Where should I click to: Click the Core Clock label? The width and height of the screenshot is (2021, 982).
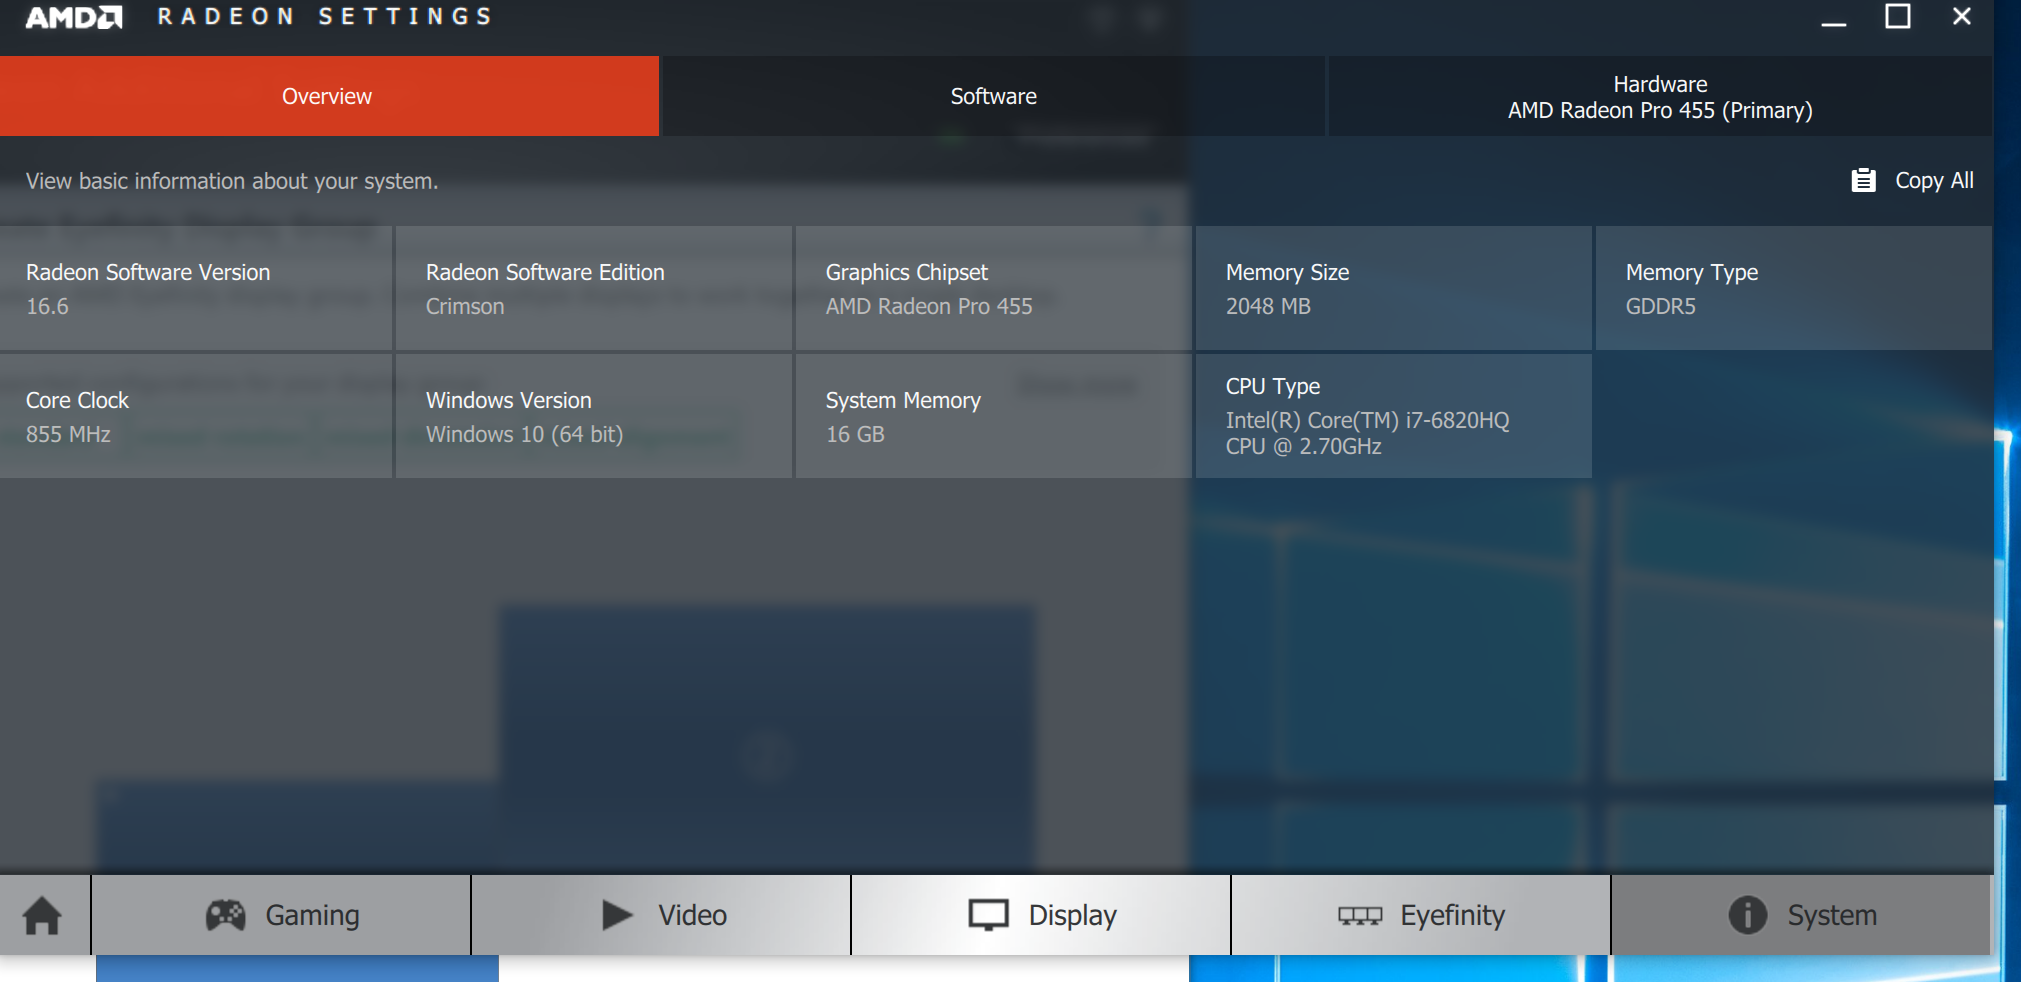77,400
